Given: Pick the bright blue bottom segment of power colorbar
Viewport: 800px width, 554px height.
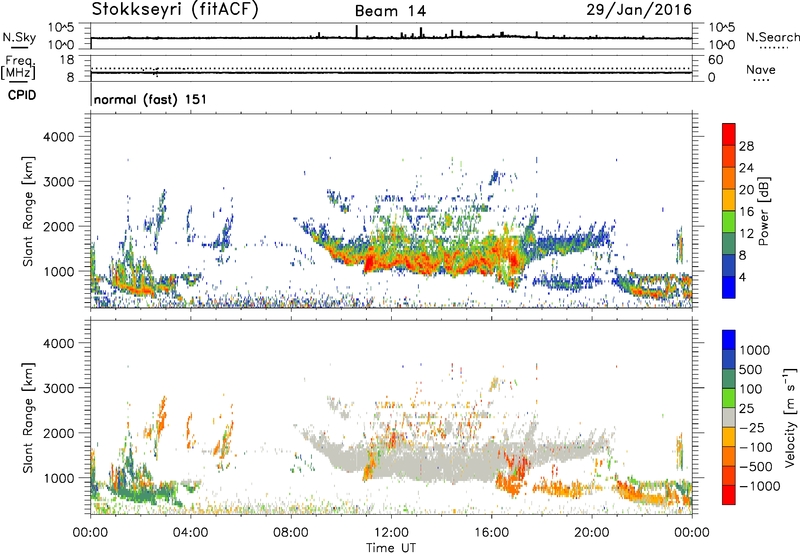Looking at the screenshot, I should click(x=729, y=287).
